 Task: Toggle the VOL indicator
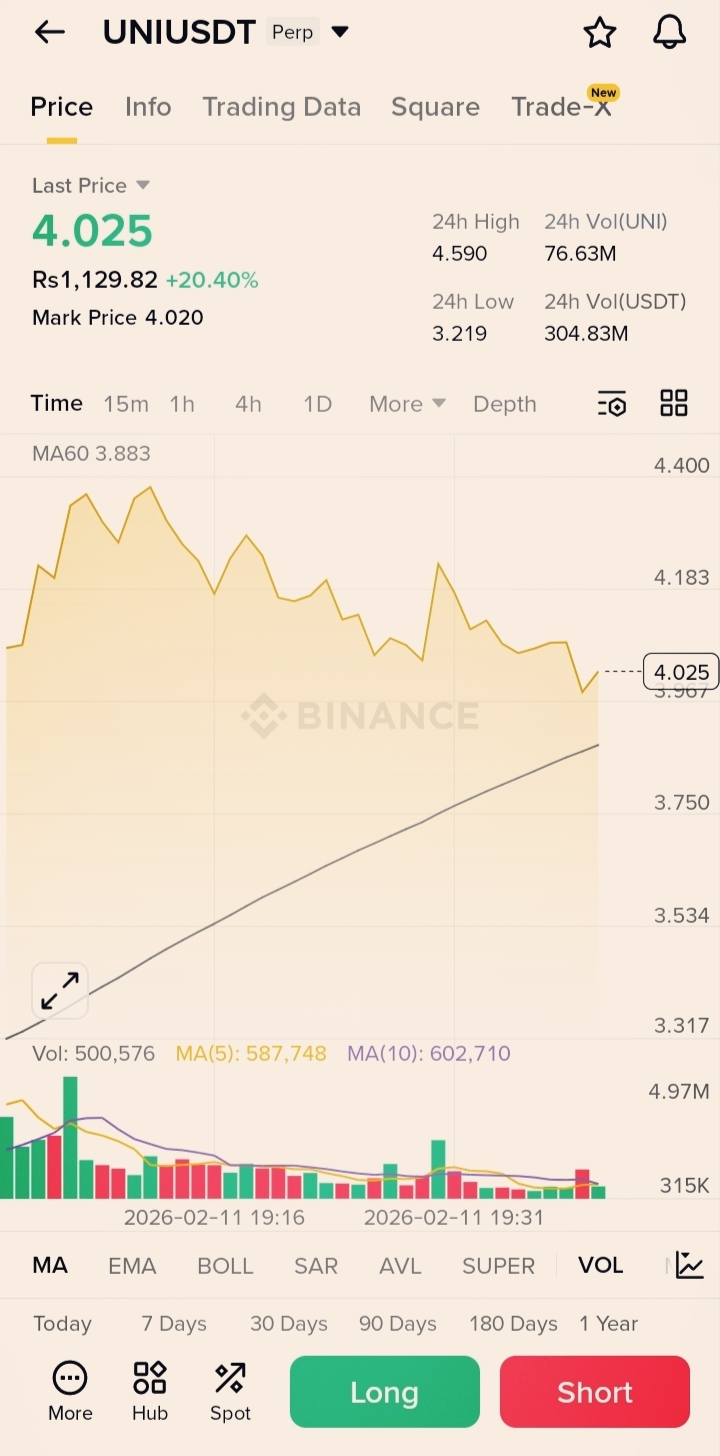(x=600, y=1266)
